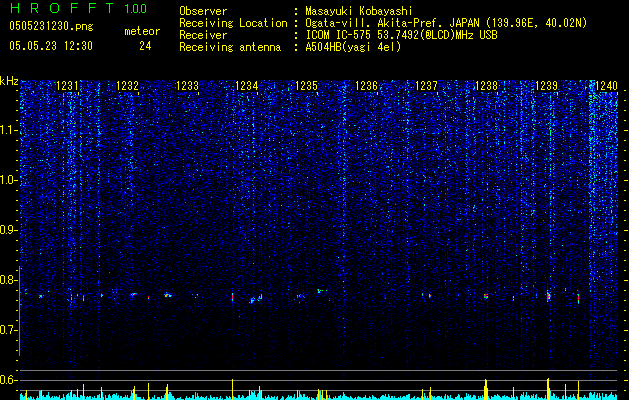Click the 0.7 kHz axis label

coord(9,330)
